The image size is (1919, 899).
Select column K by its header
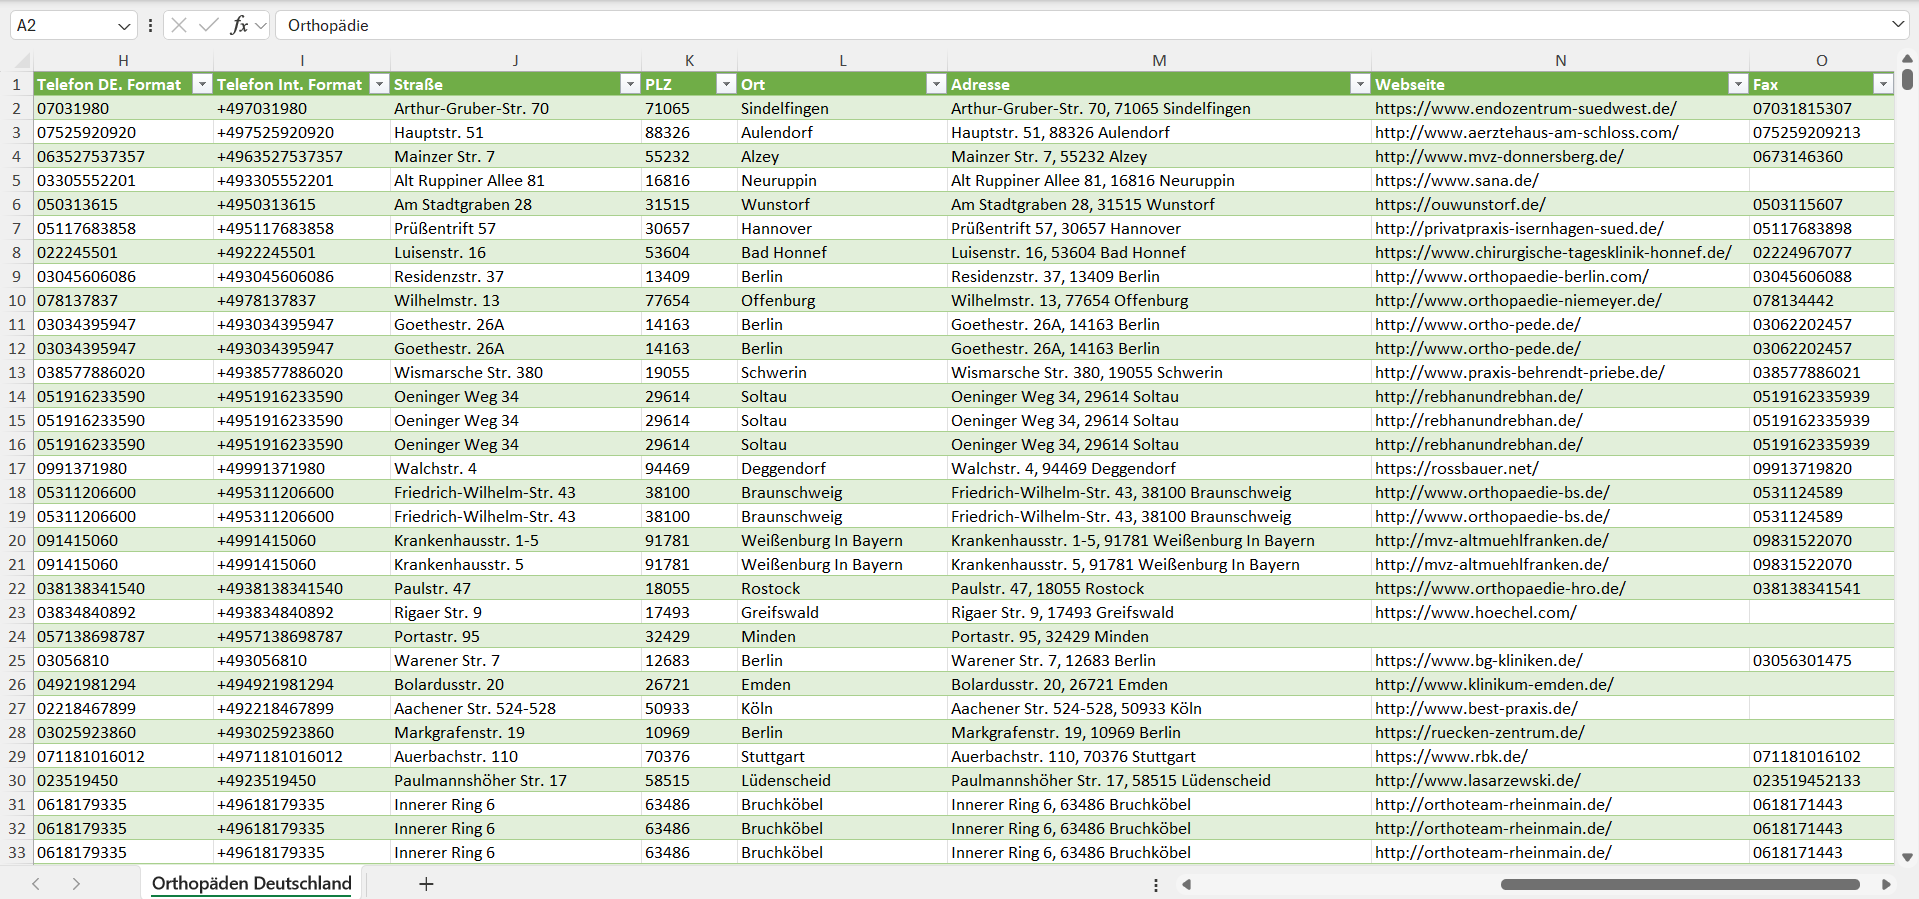pos(690,61)
